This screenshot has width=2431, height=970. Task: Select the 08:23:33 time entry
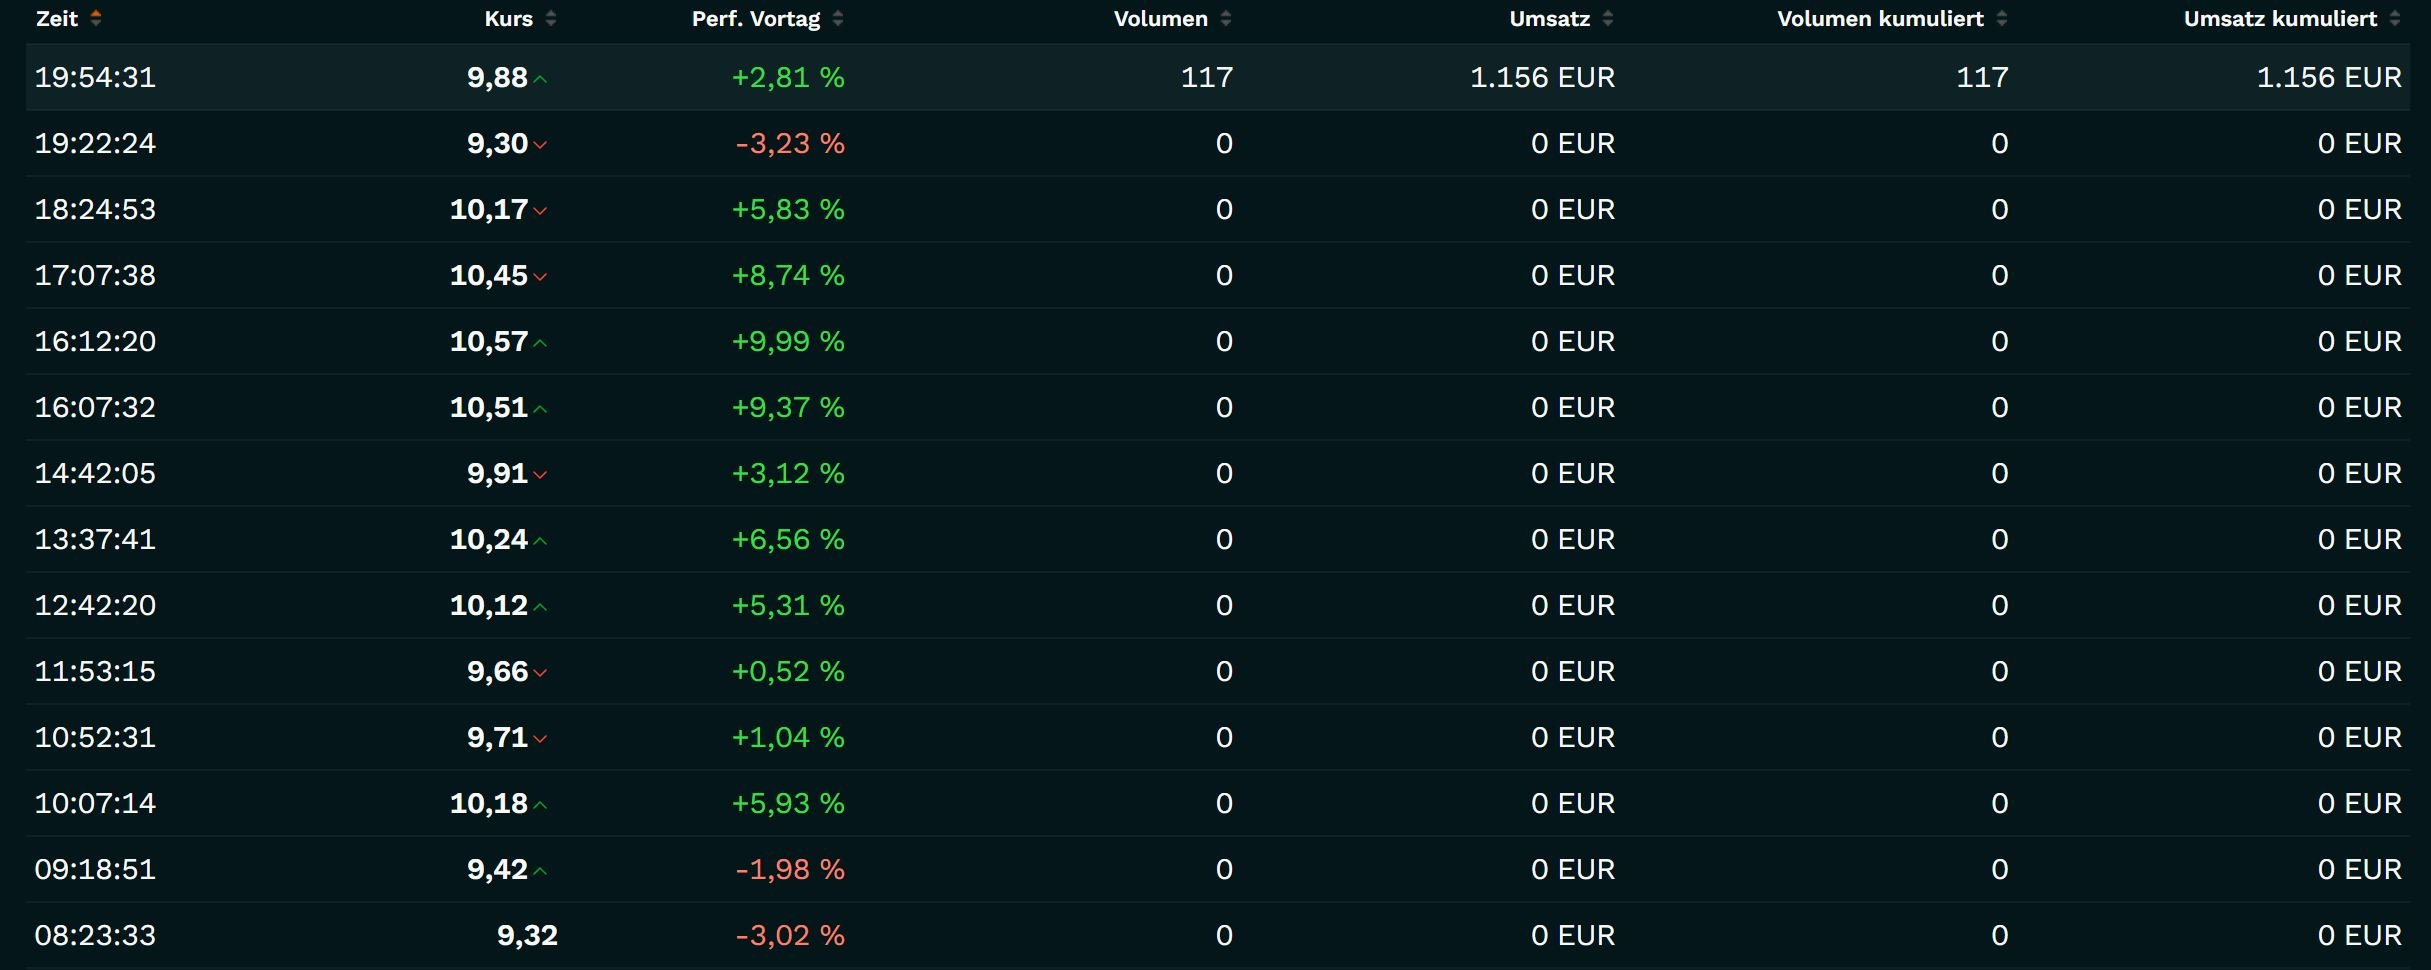95,935
